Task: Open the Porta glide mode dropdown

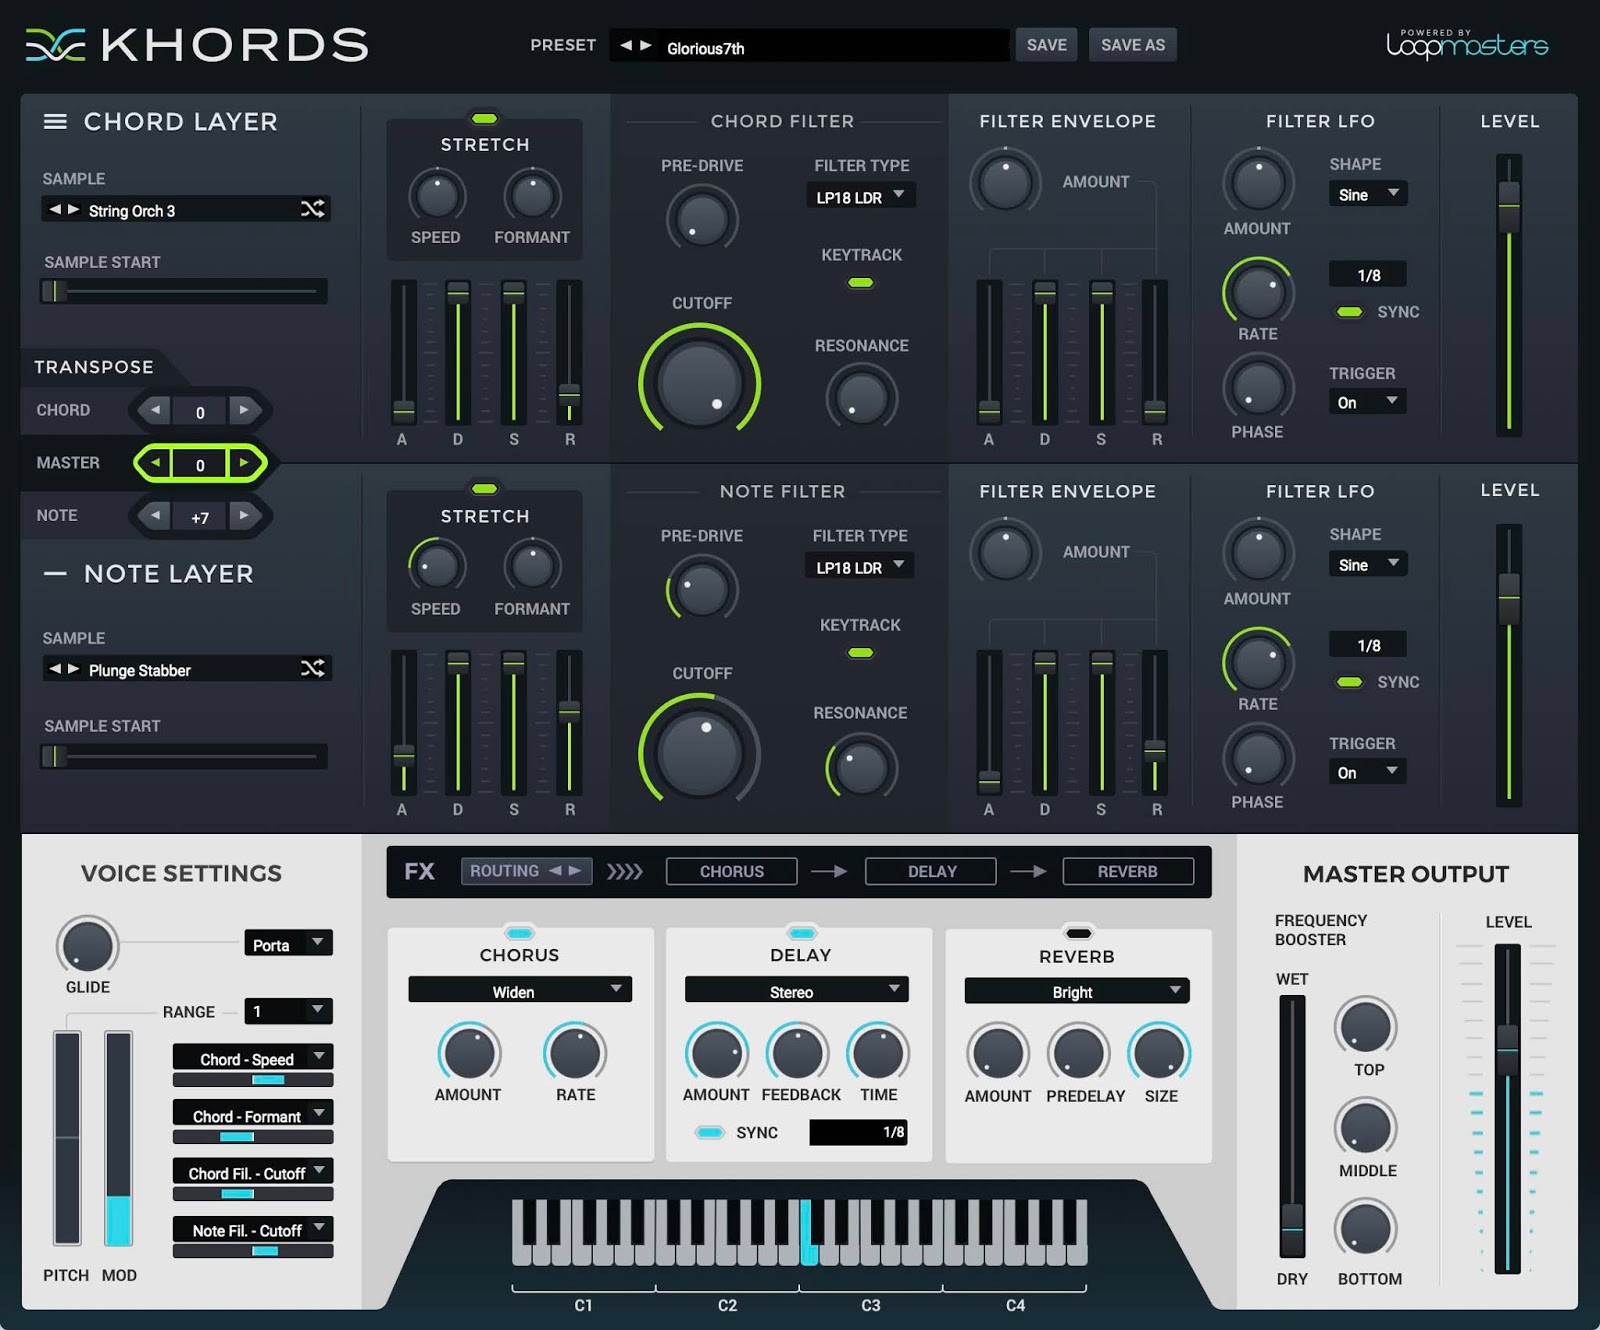Action: [x=288, y=943]
